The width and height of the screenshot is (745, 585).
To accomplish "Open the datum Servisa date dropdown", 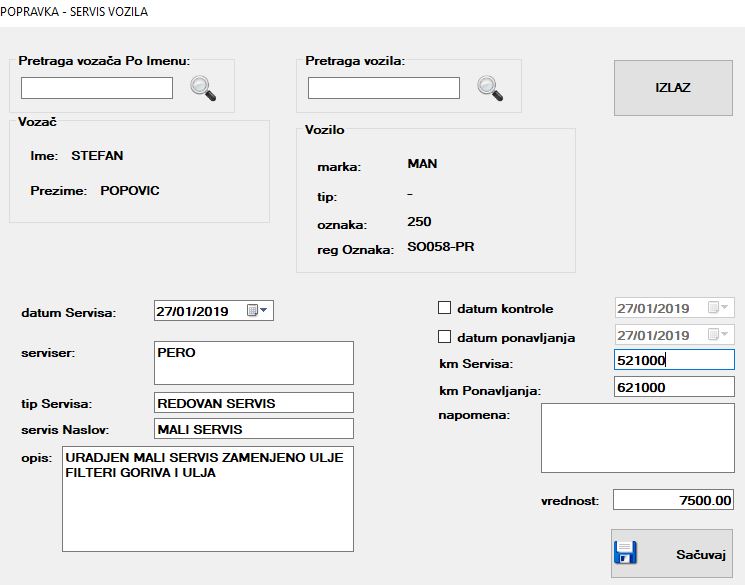I will tap(264, 311).
